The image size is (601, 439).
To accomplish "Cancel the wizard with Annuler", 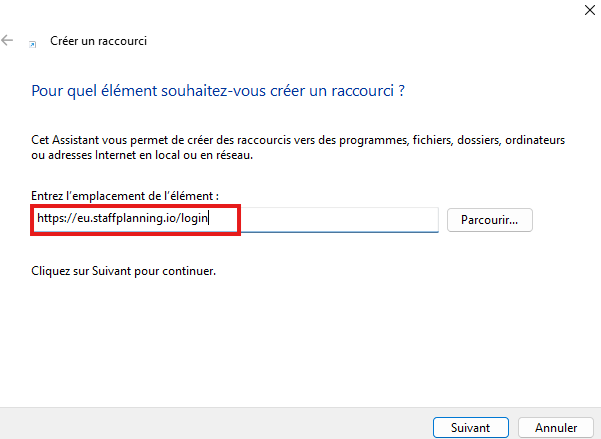I will (556, 427).
